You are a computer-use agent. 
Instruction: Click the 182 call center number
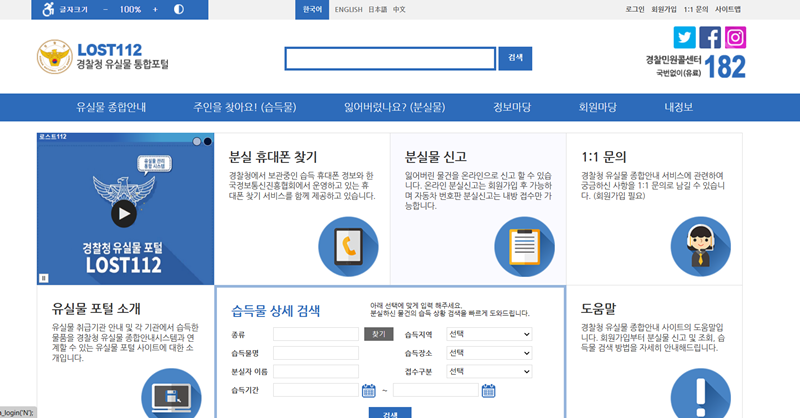[x=724, y=67]
